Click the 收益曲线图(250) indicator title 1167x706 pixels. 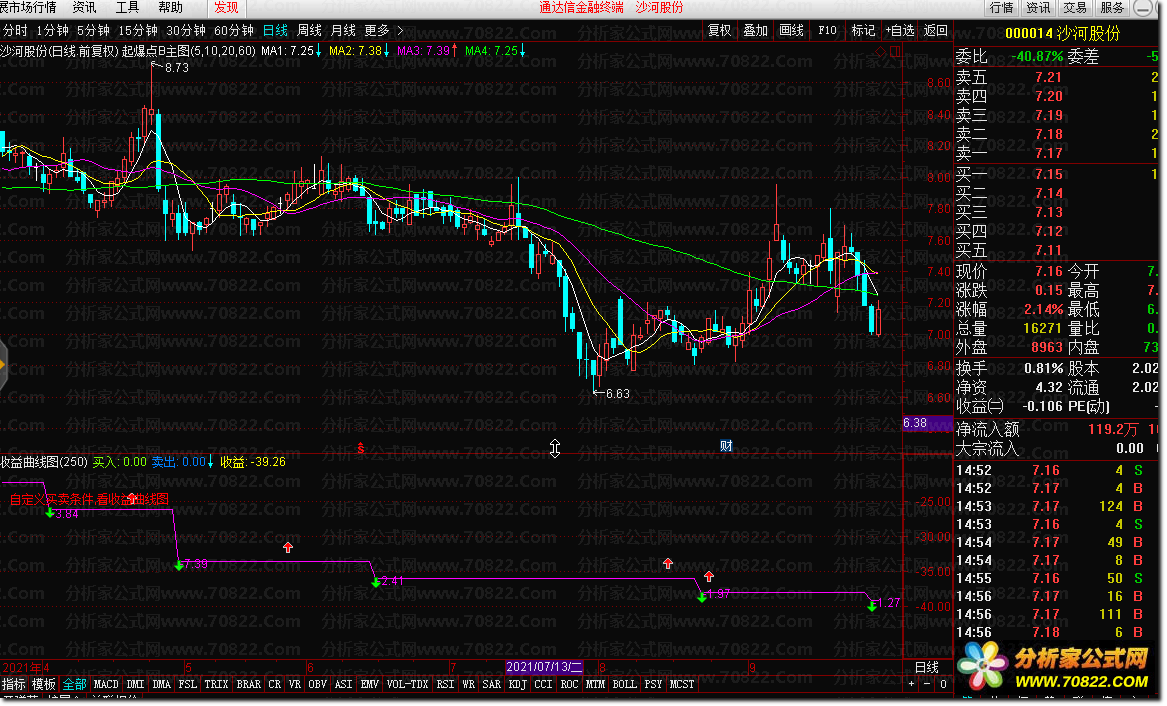coord(44,462)
